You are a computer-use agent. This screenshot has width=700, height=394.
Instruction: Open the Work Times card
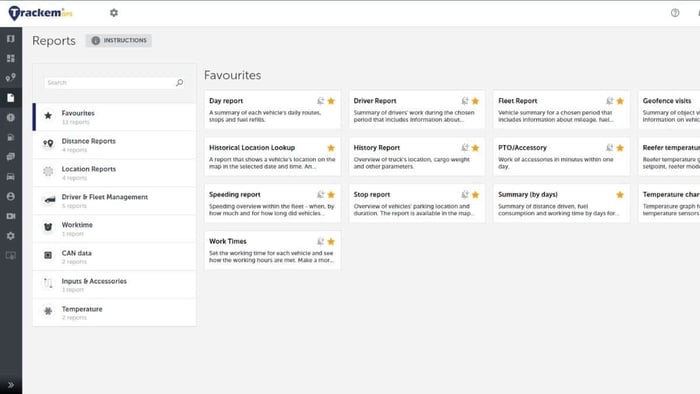(272, 250)
